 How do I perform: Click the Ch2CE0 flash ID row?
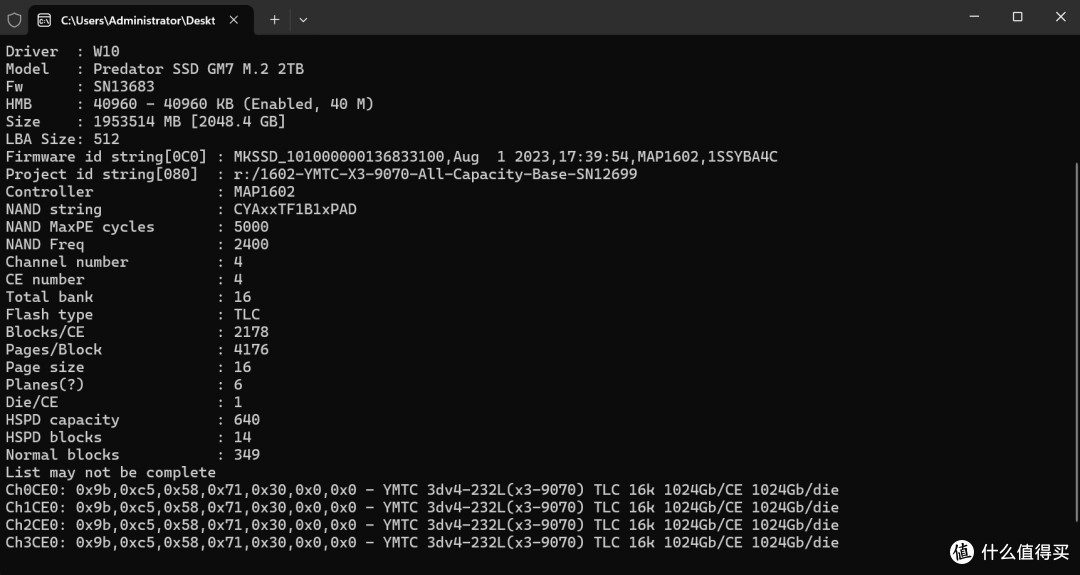[x=422, y=525]
